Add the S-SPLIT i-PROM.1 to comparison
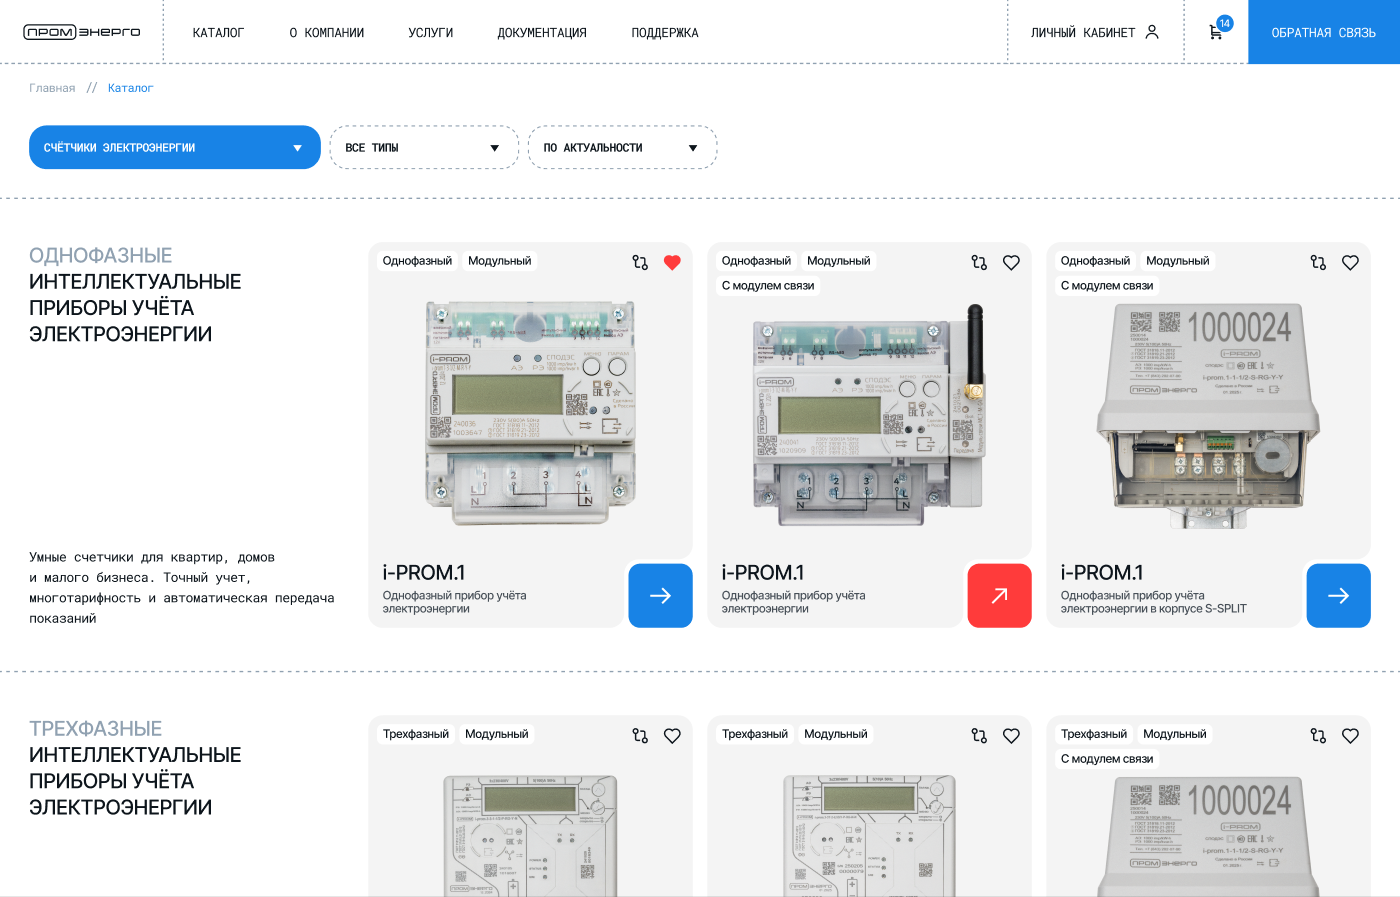The width and height of the screenshot is (1400, 897). click(x=1318, y=262)
